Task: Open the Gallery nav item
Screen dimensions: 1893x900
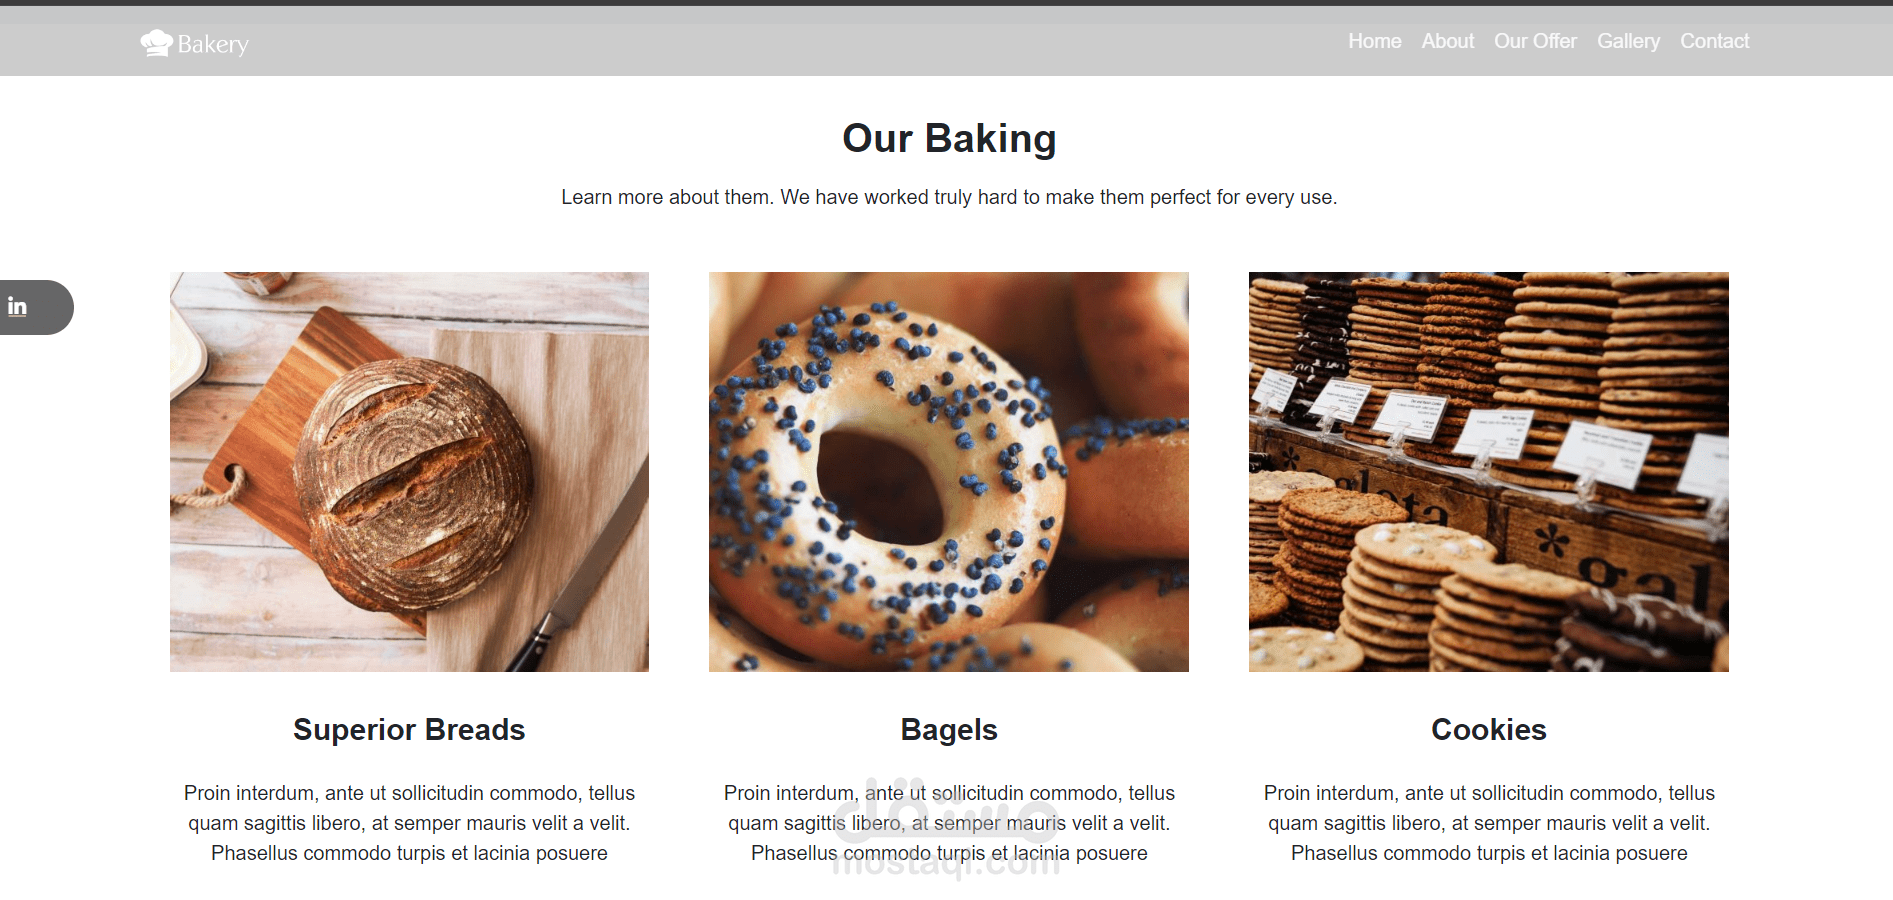Action: pos(1628,41)
